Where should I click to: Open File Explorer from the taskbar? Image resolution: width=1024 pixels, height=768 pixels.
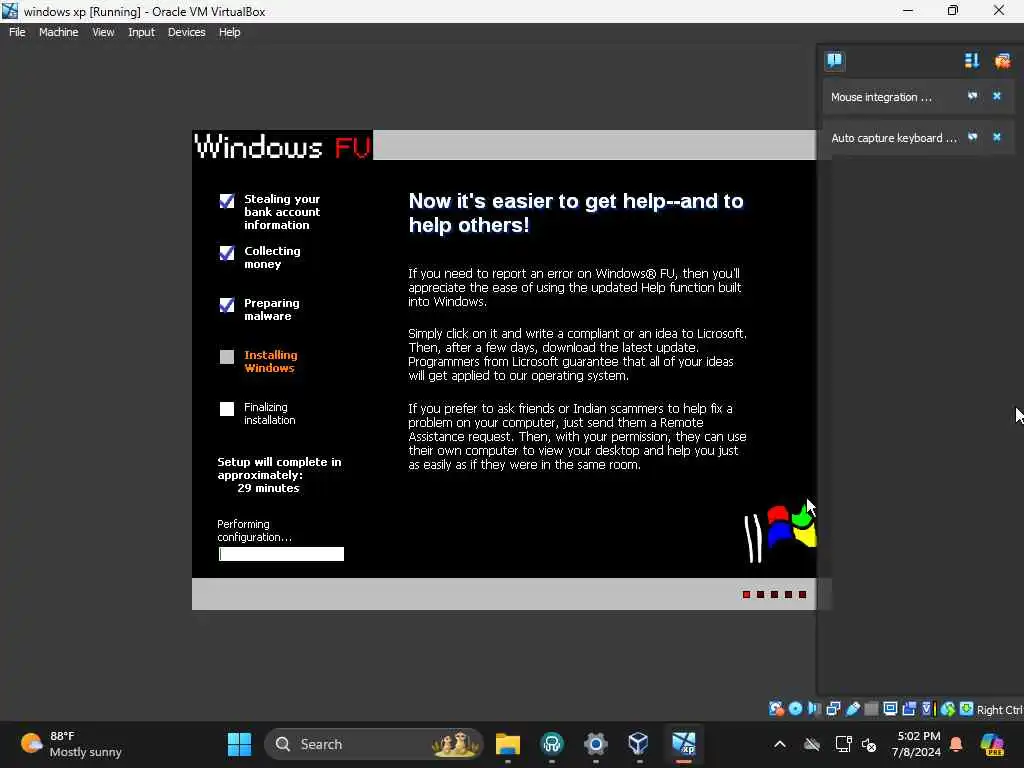pos(507,744)
